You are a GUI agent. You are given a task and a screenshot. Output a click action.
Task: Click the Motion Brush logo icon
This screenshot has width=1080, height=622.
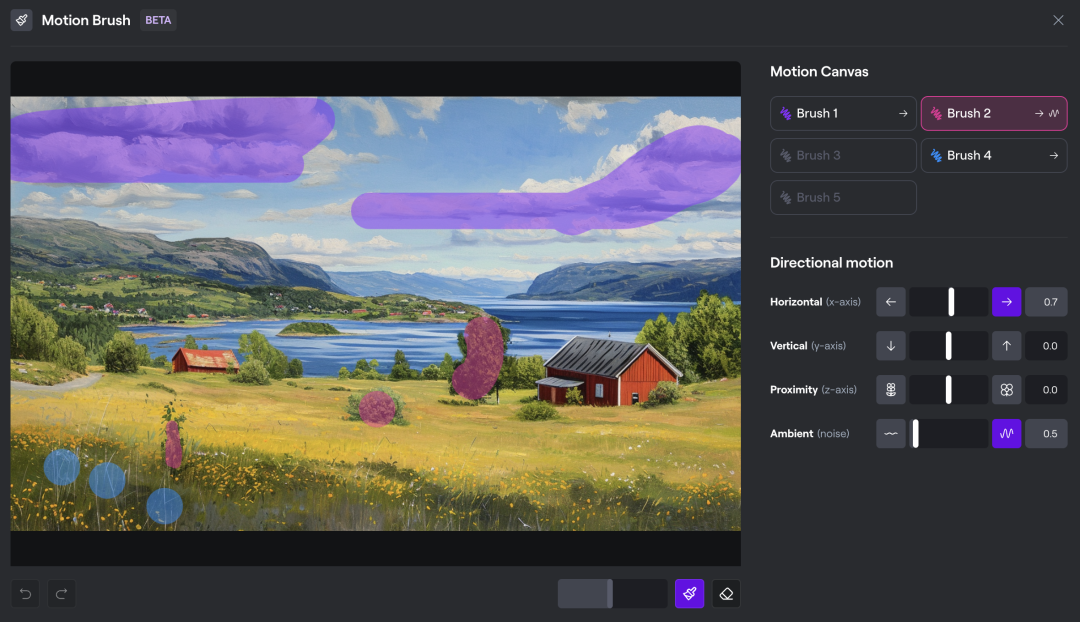pyautogui.click(x=21, y=20)
